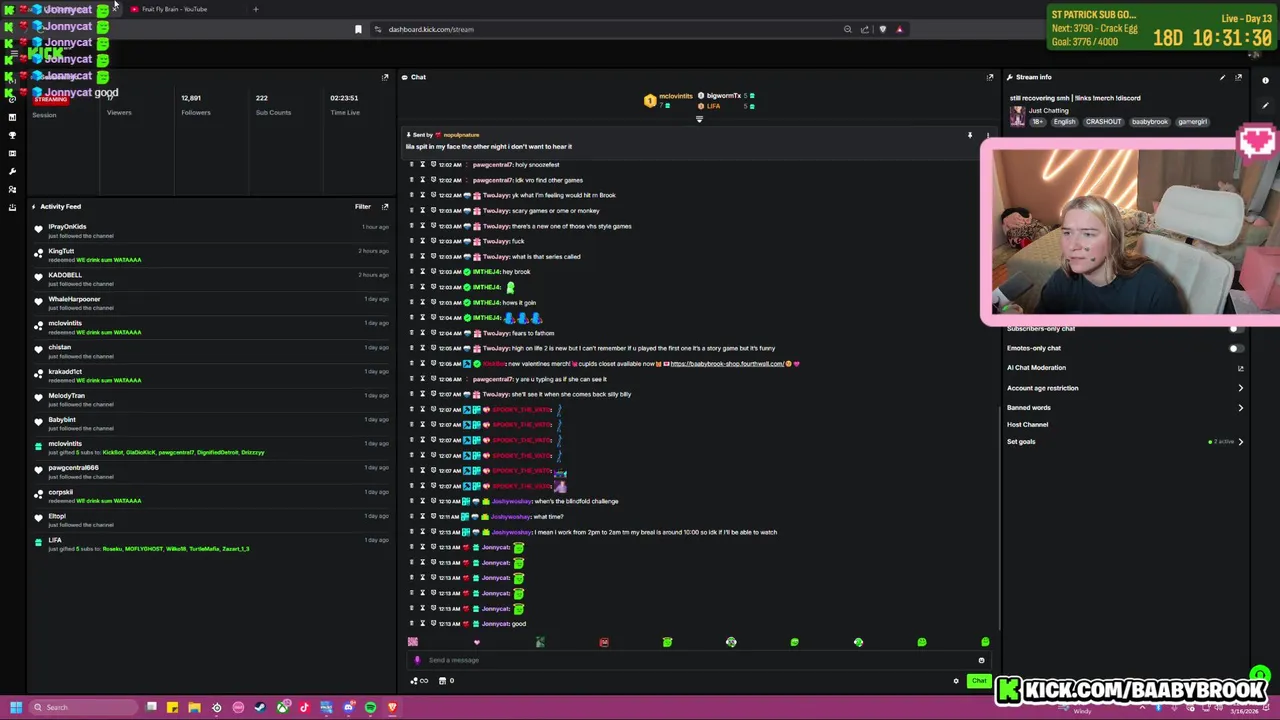The height and width of the screenshot is (720, 1280).
Task: Click the 12,891 Followers stat
Action: coord(195,105)
